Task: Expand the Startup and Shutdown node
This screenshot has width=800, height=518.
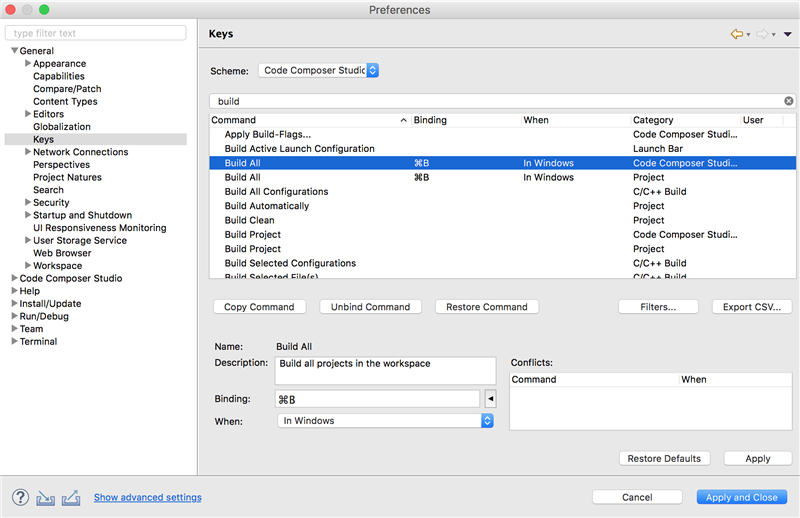Action: [28, 215]
